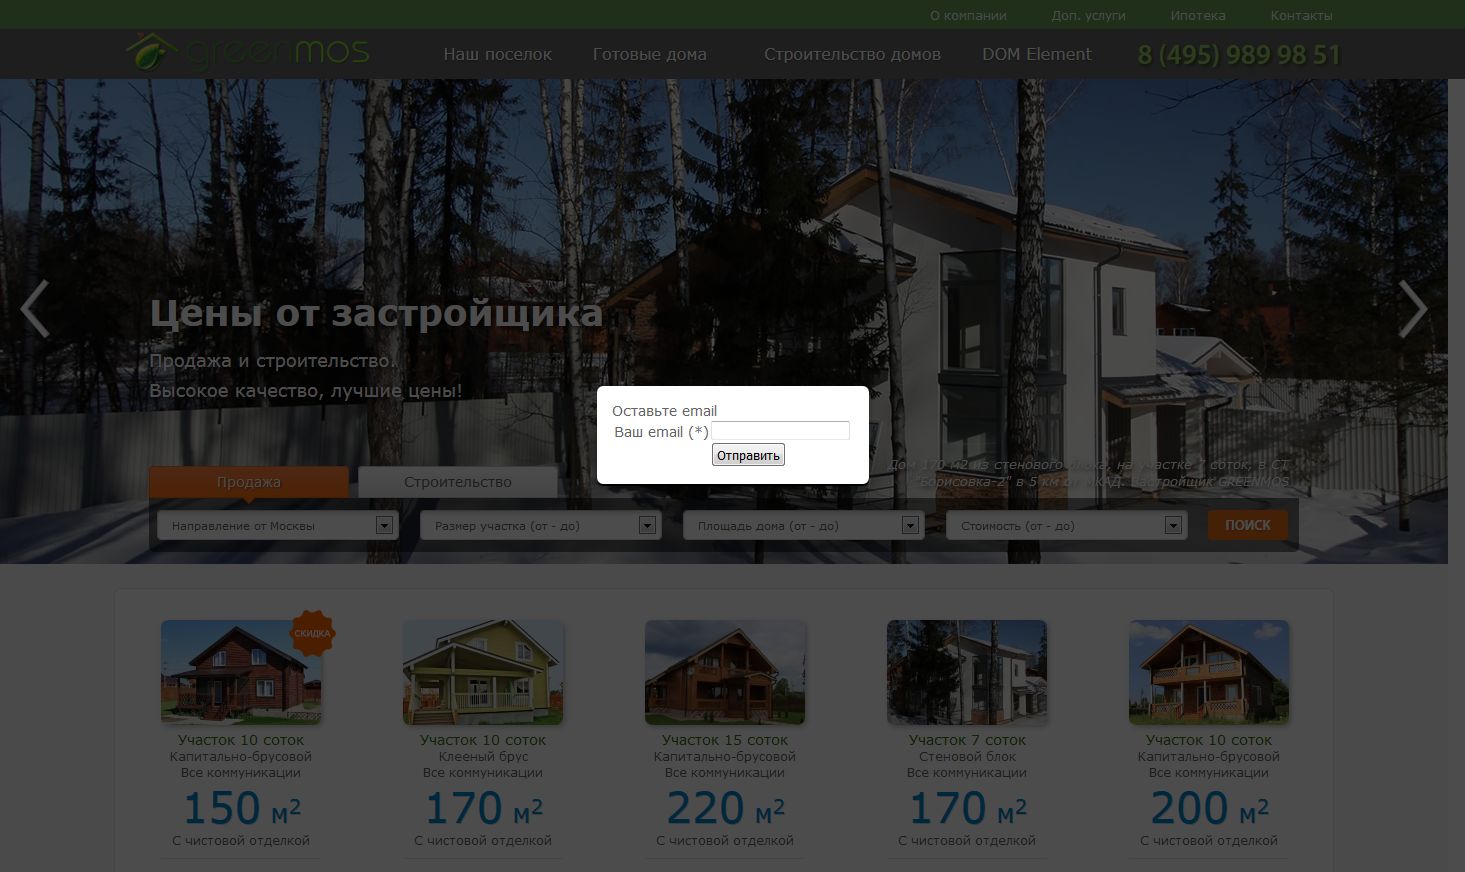Click 'Продажа и строительство.' slide text
Viewport: 1465px width, 872px height.
tap(273, 361)
